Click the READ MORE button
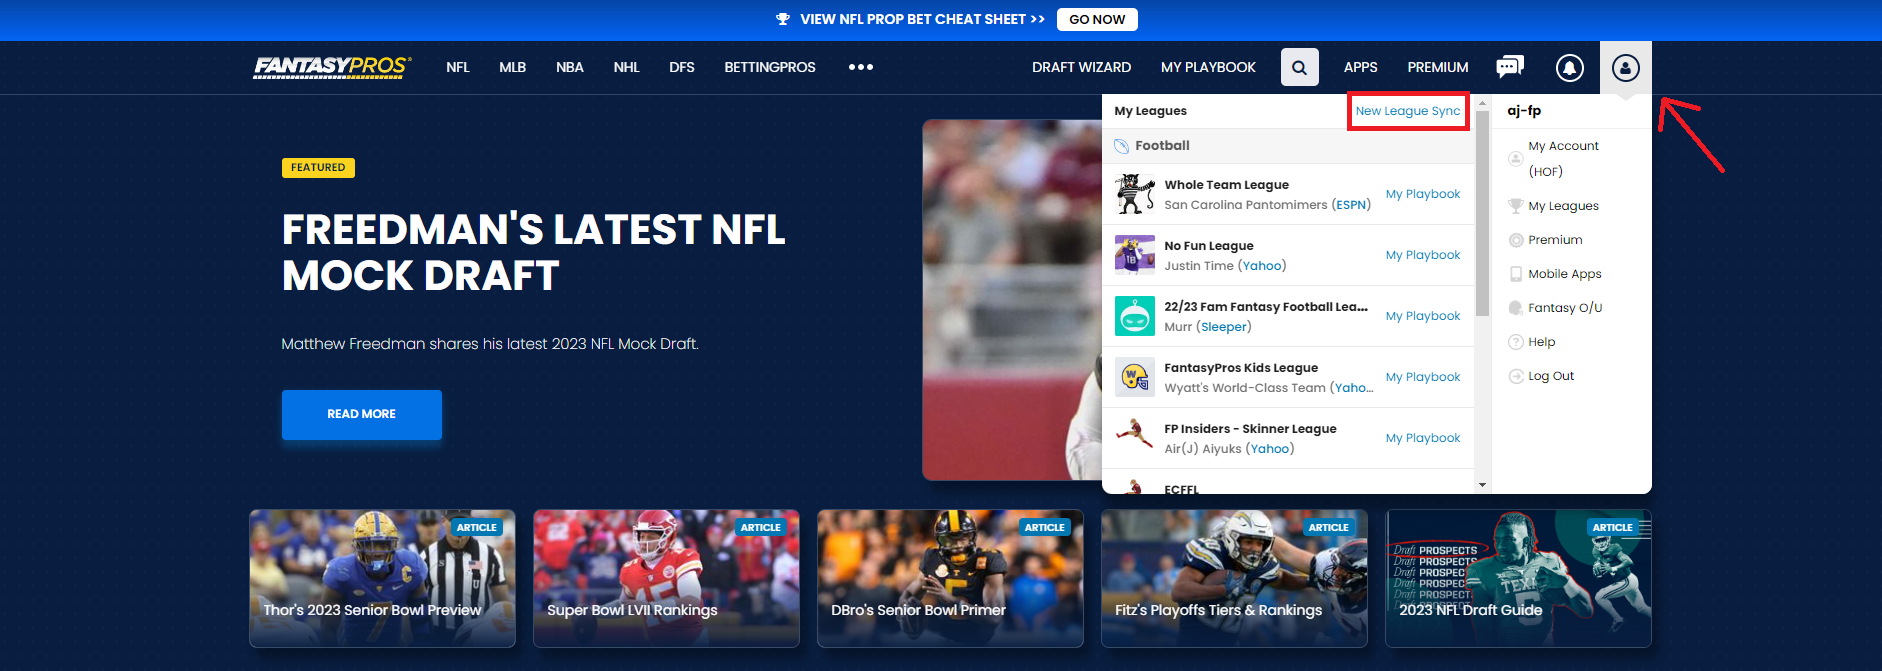This screenshot has width=1882, height=671. pyautogui.click(x=362, y=414)
